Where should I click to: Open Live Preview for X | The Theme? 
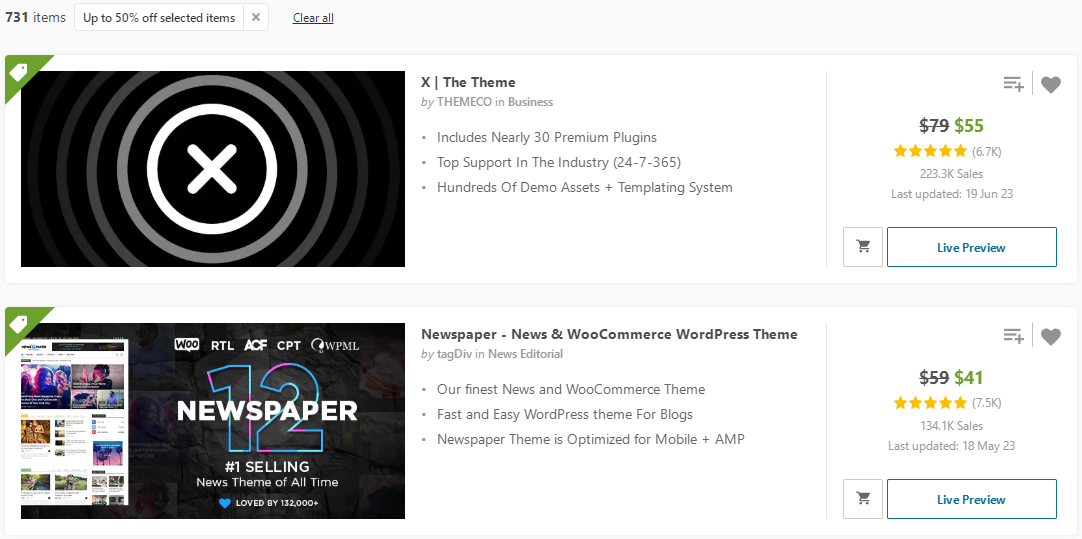[972, 246]
